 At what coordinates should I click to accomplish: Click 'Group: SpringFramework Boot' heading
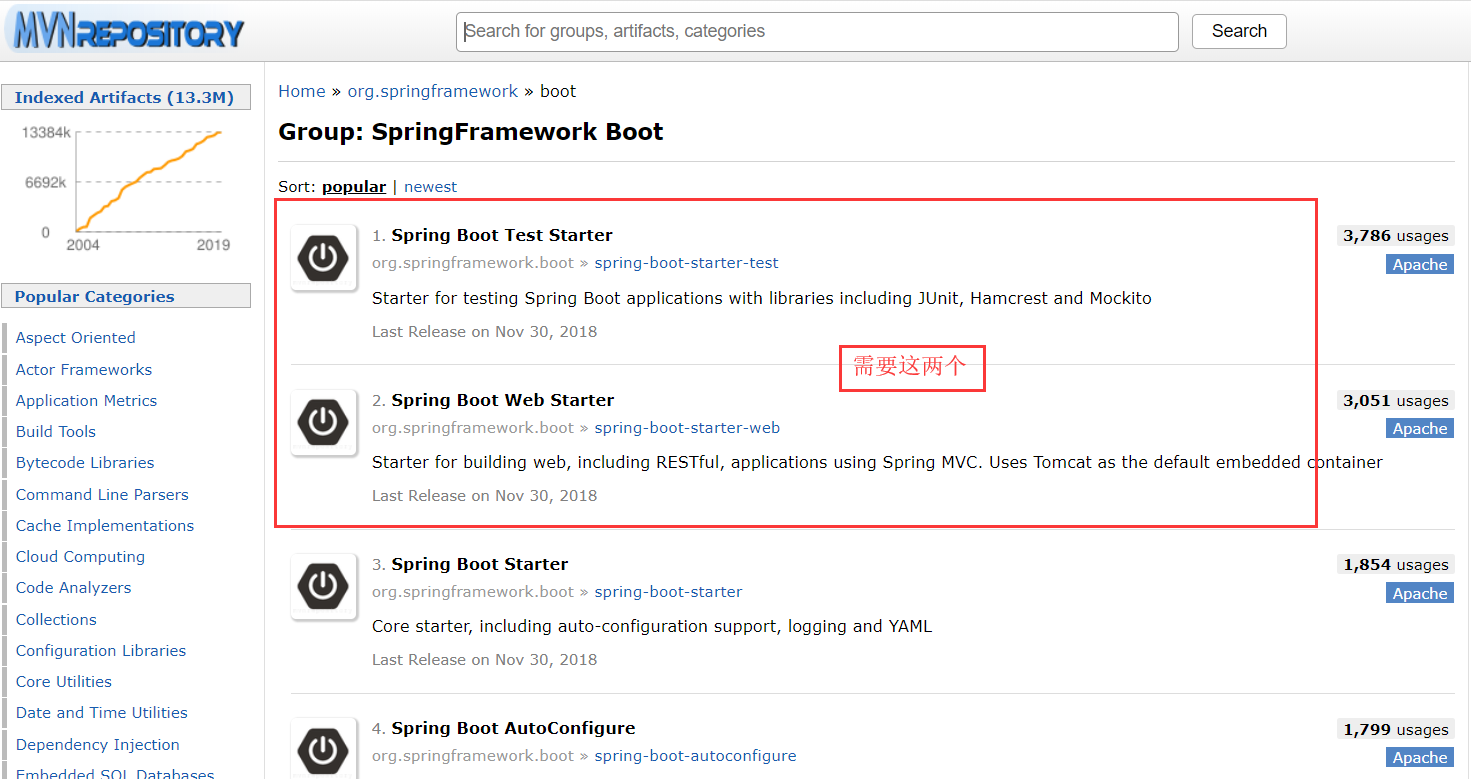tap(471, 132)
